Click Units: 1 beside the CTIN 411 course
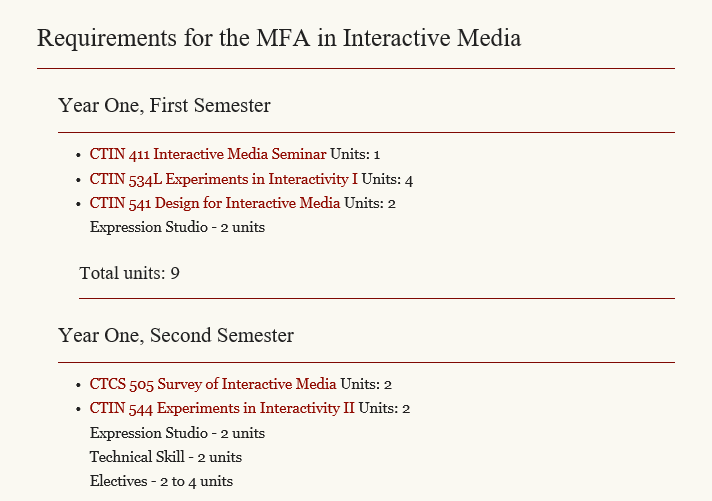Viewport: 712px width, 501px height. pyautogui.click(x=355, y=154)
